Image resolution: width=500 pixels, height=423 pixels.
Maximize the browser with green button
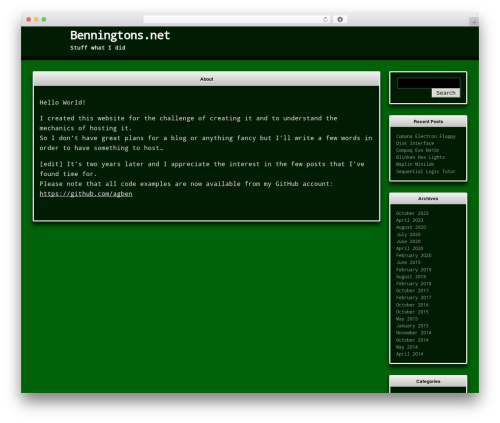pyautogui.click(x=44, y=19)
